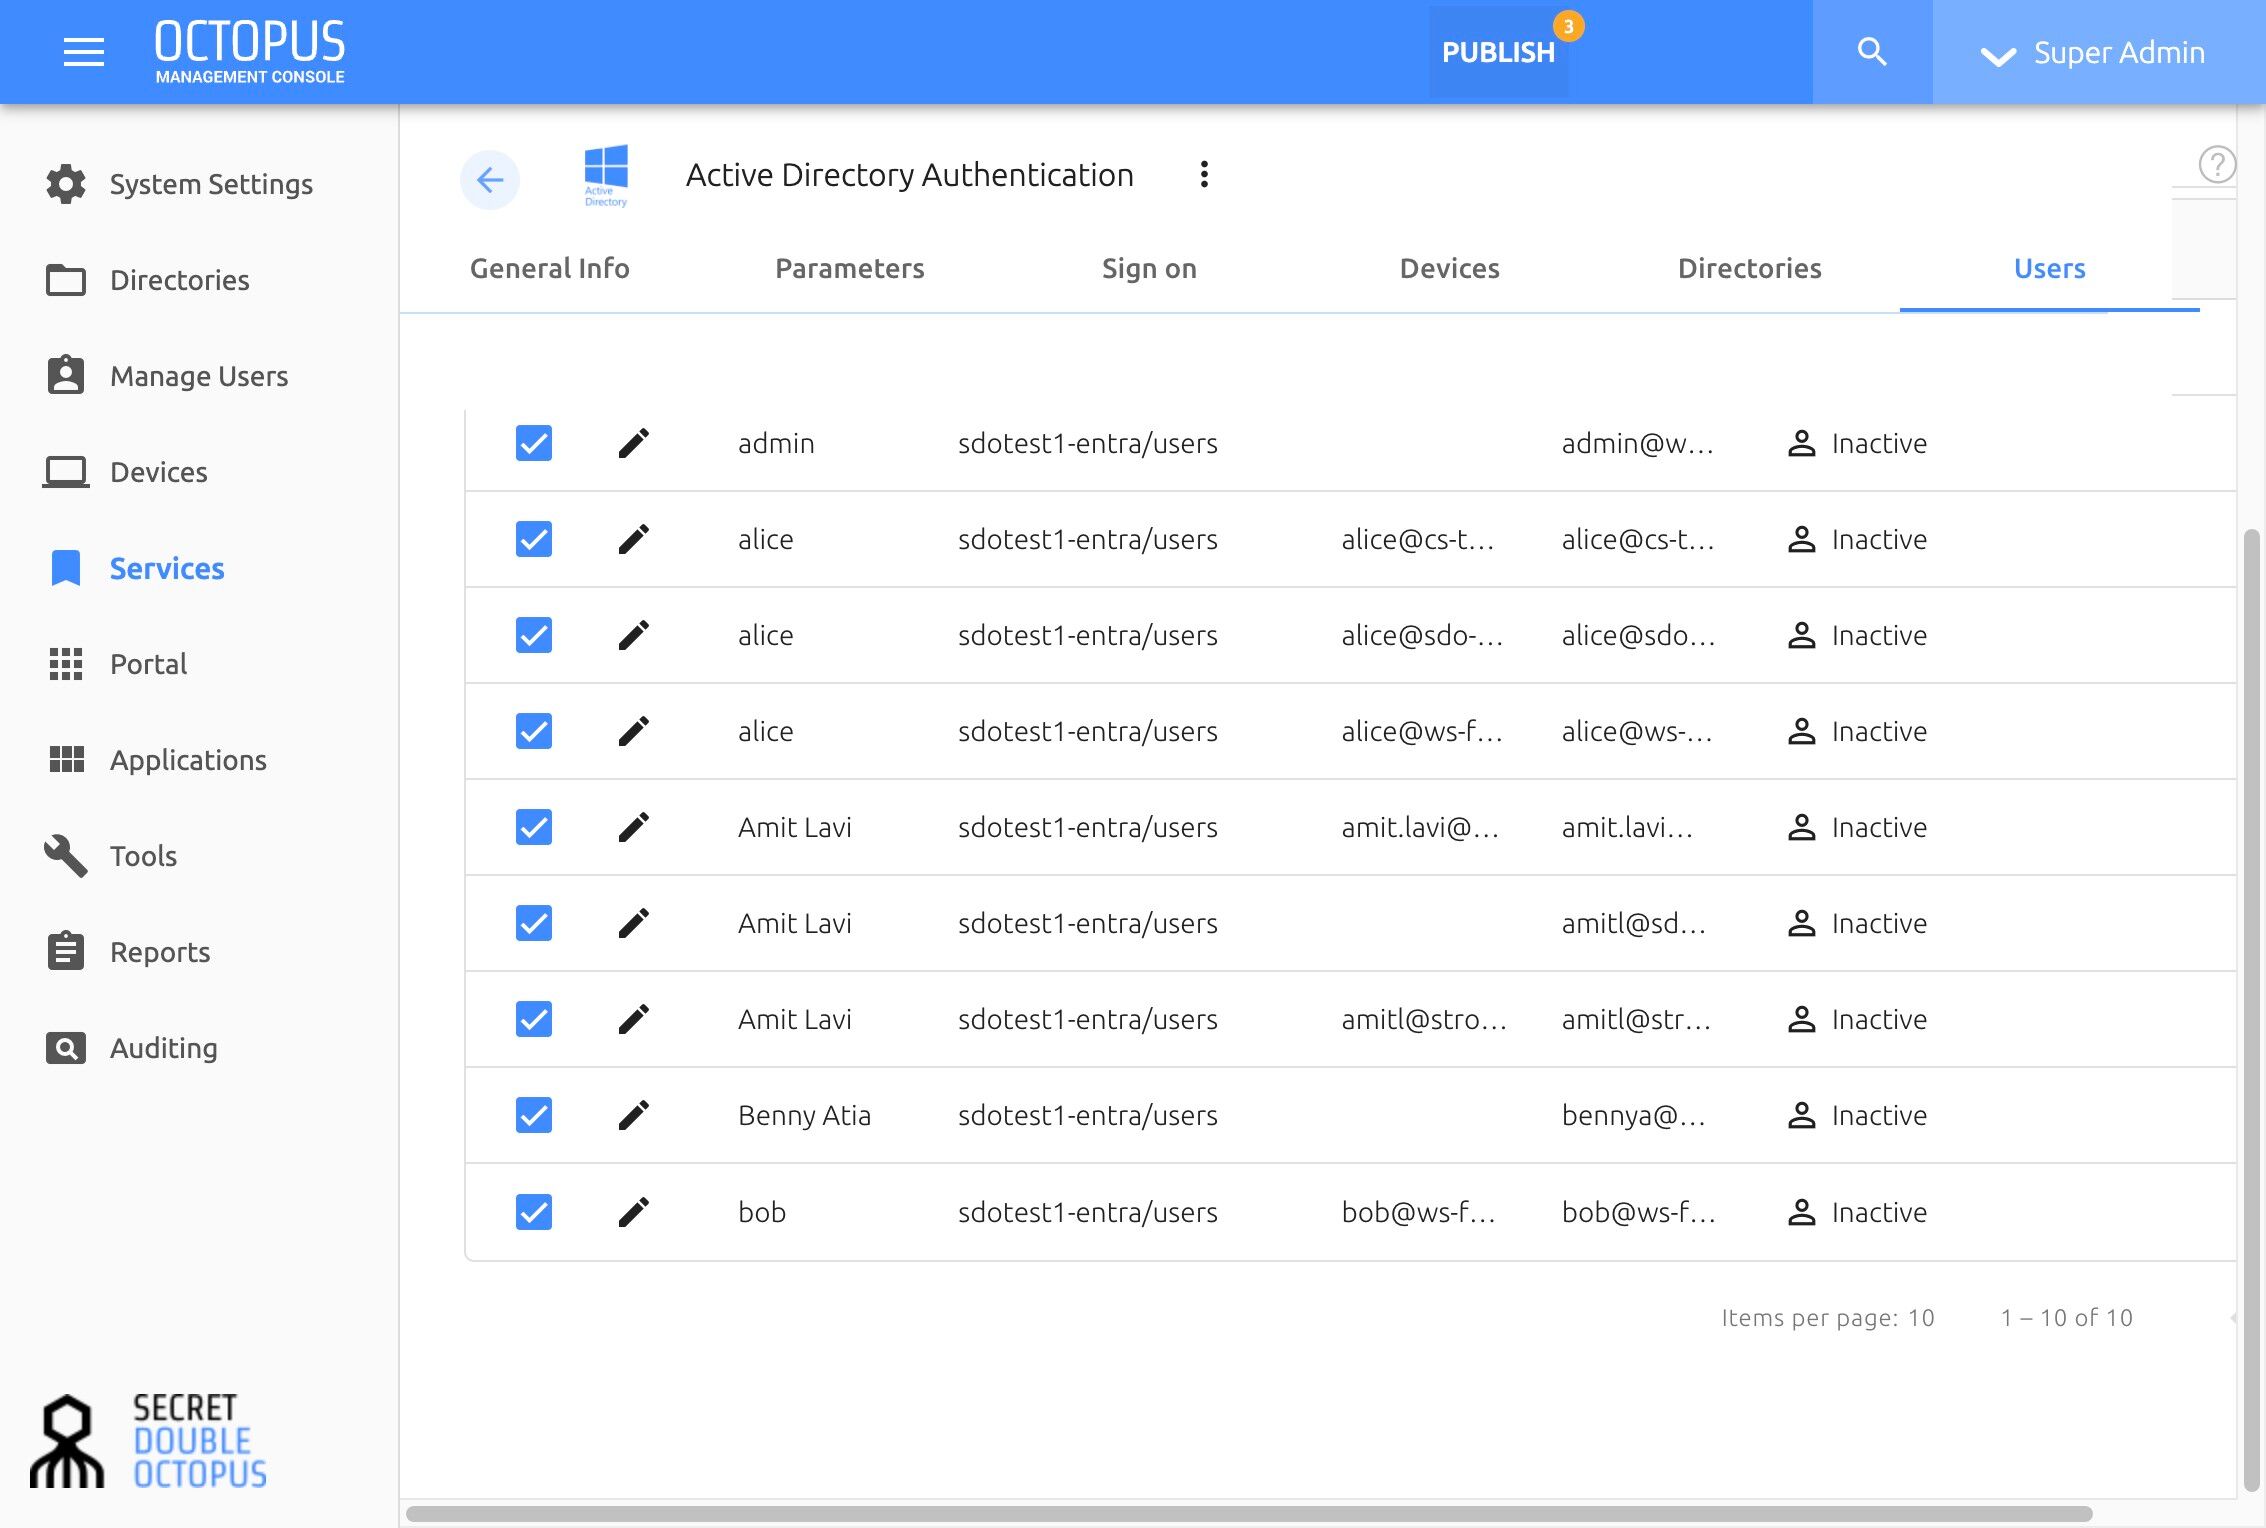The image size is (2266, 1528).
Task: Edit the admin user with pencil icon
Action: (x=634, y=443)
